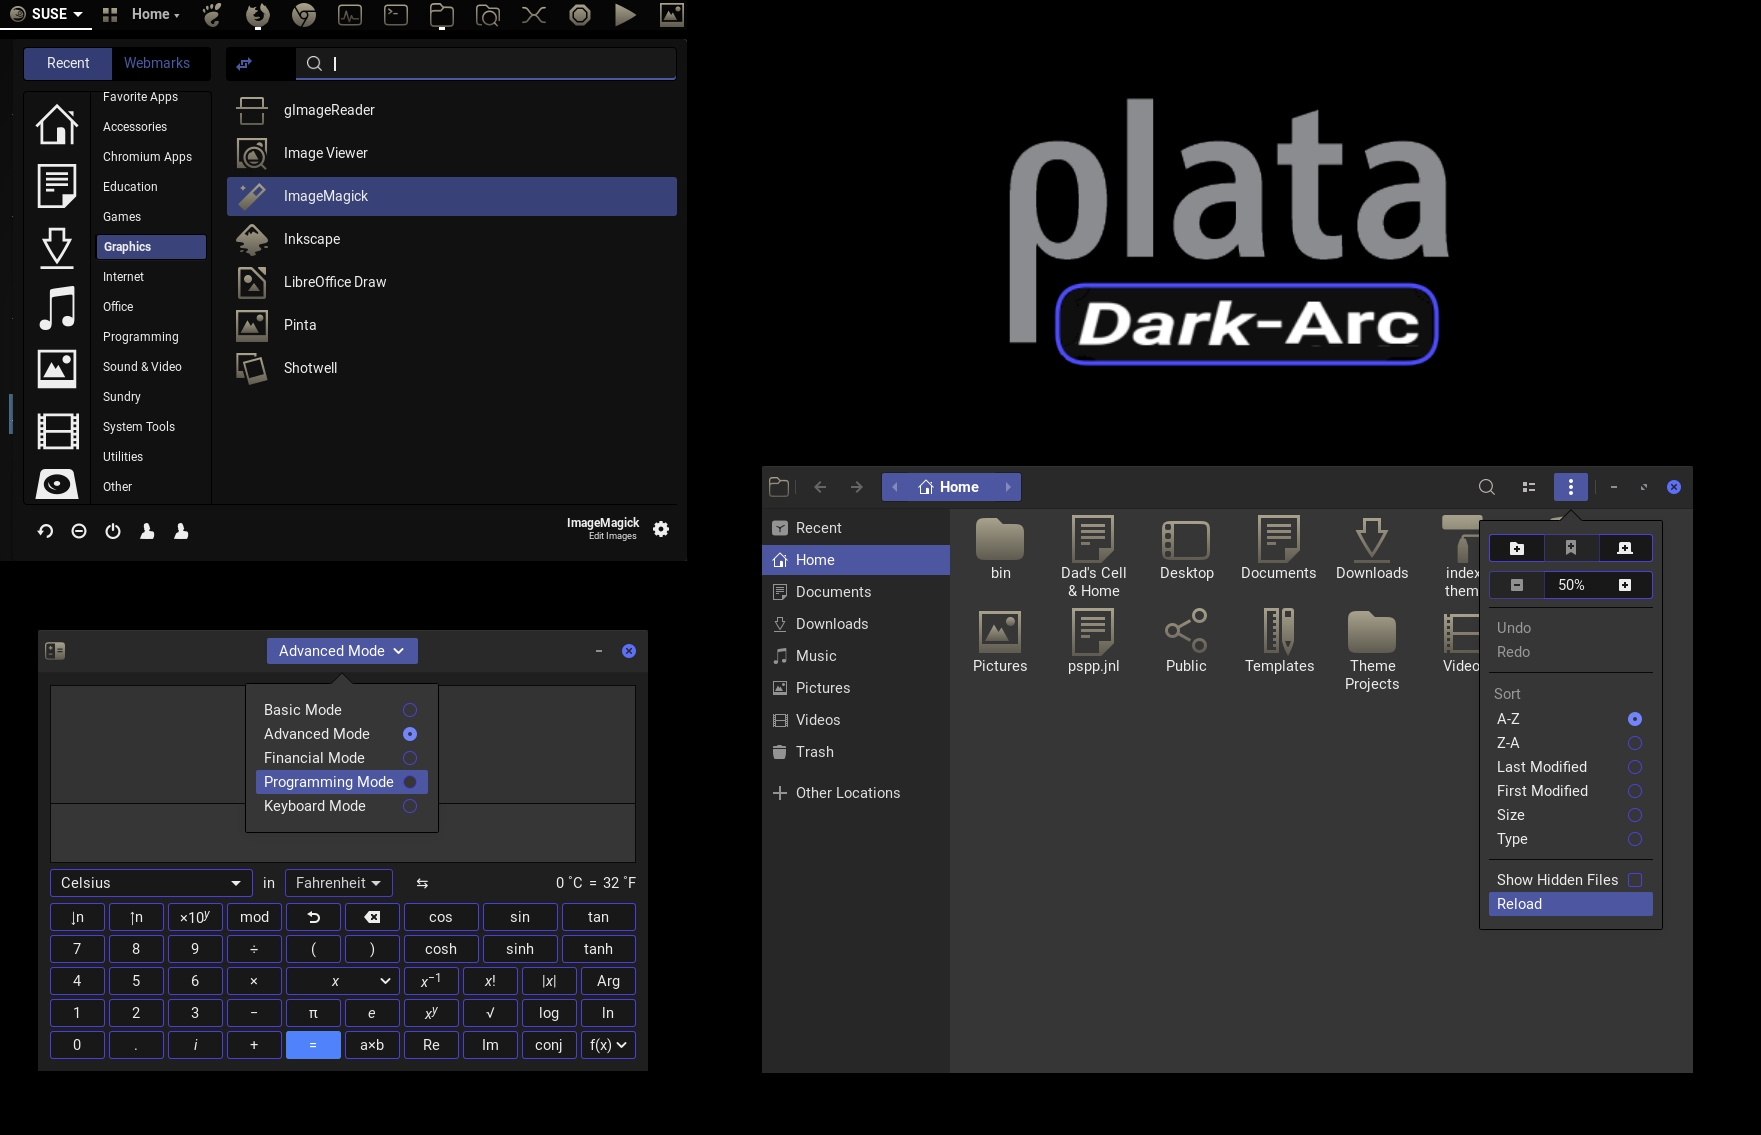
Task: Zoom out with minus icon in popup
Action: click(1517, 585)
